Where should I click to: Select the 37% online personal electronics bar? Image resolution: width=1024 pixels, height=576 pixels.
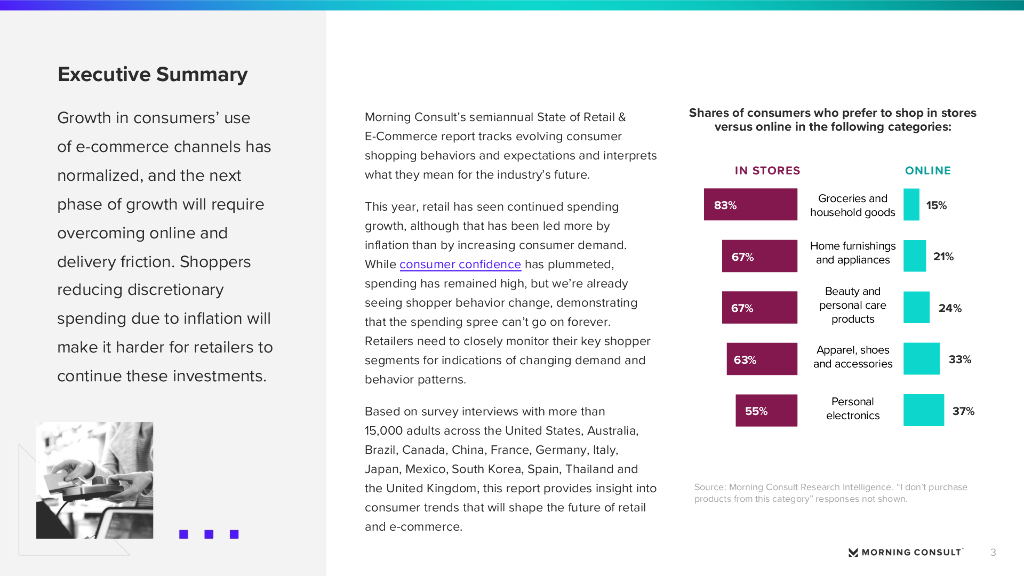tap(923, 410)
